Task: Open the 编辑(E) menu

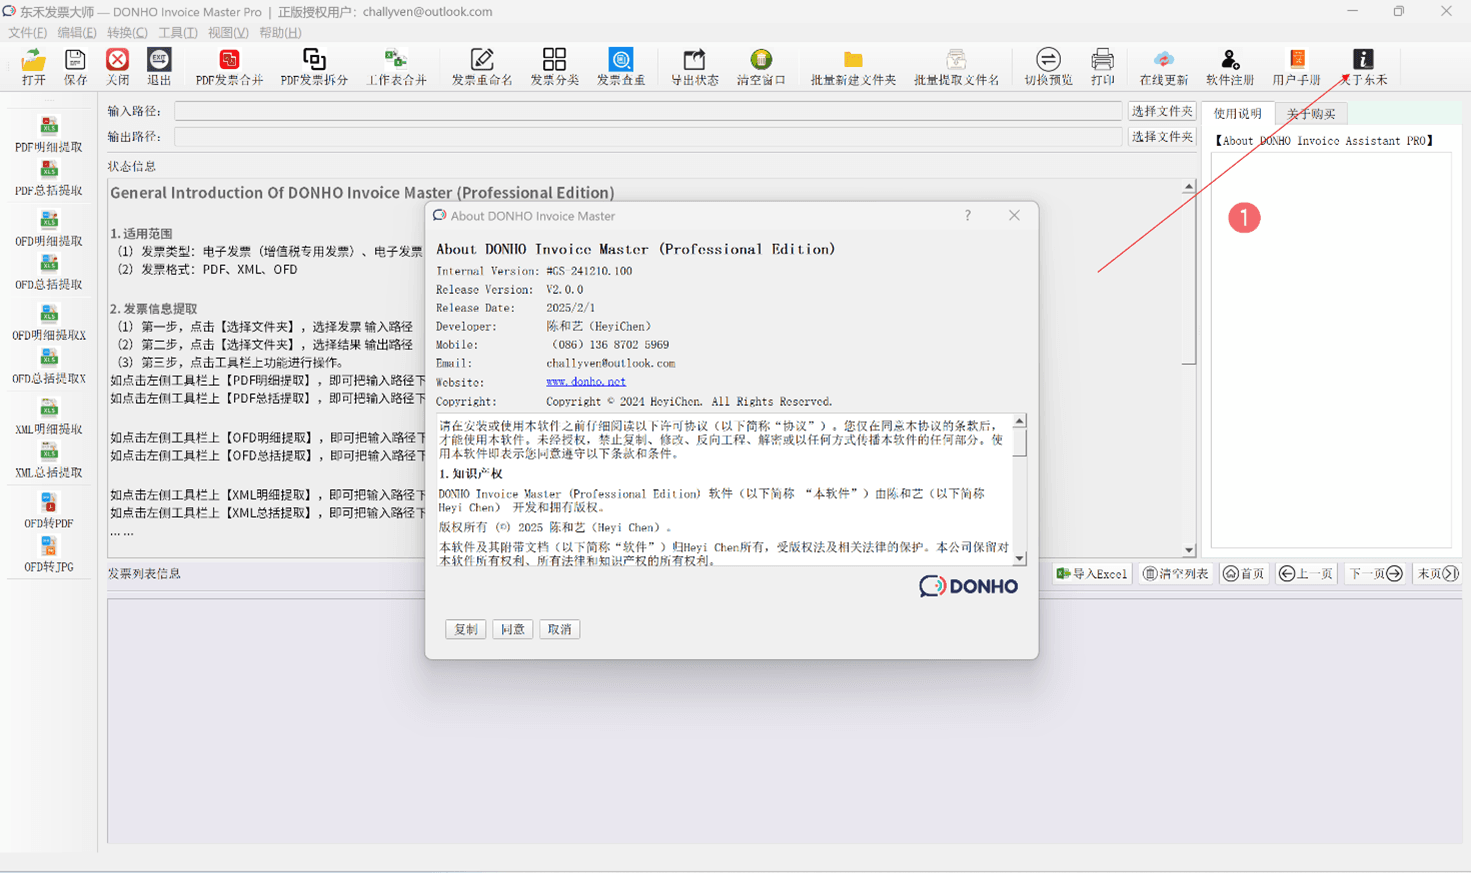Action: (77, 33)
